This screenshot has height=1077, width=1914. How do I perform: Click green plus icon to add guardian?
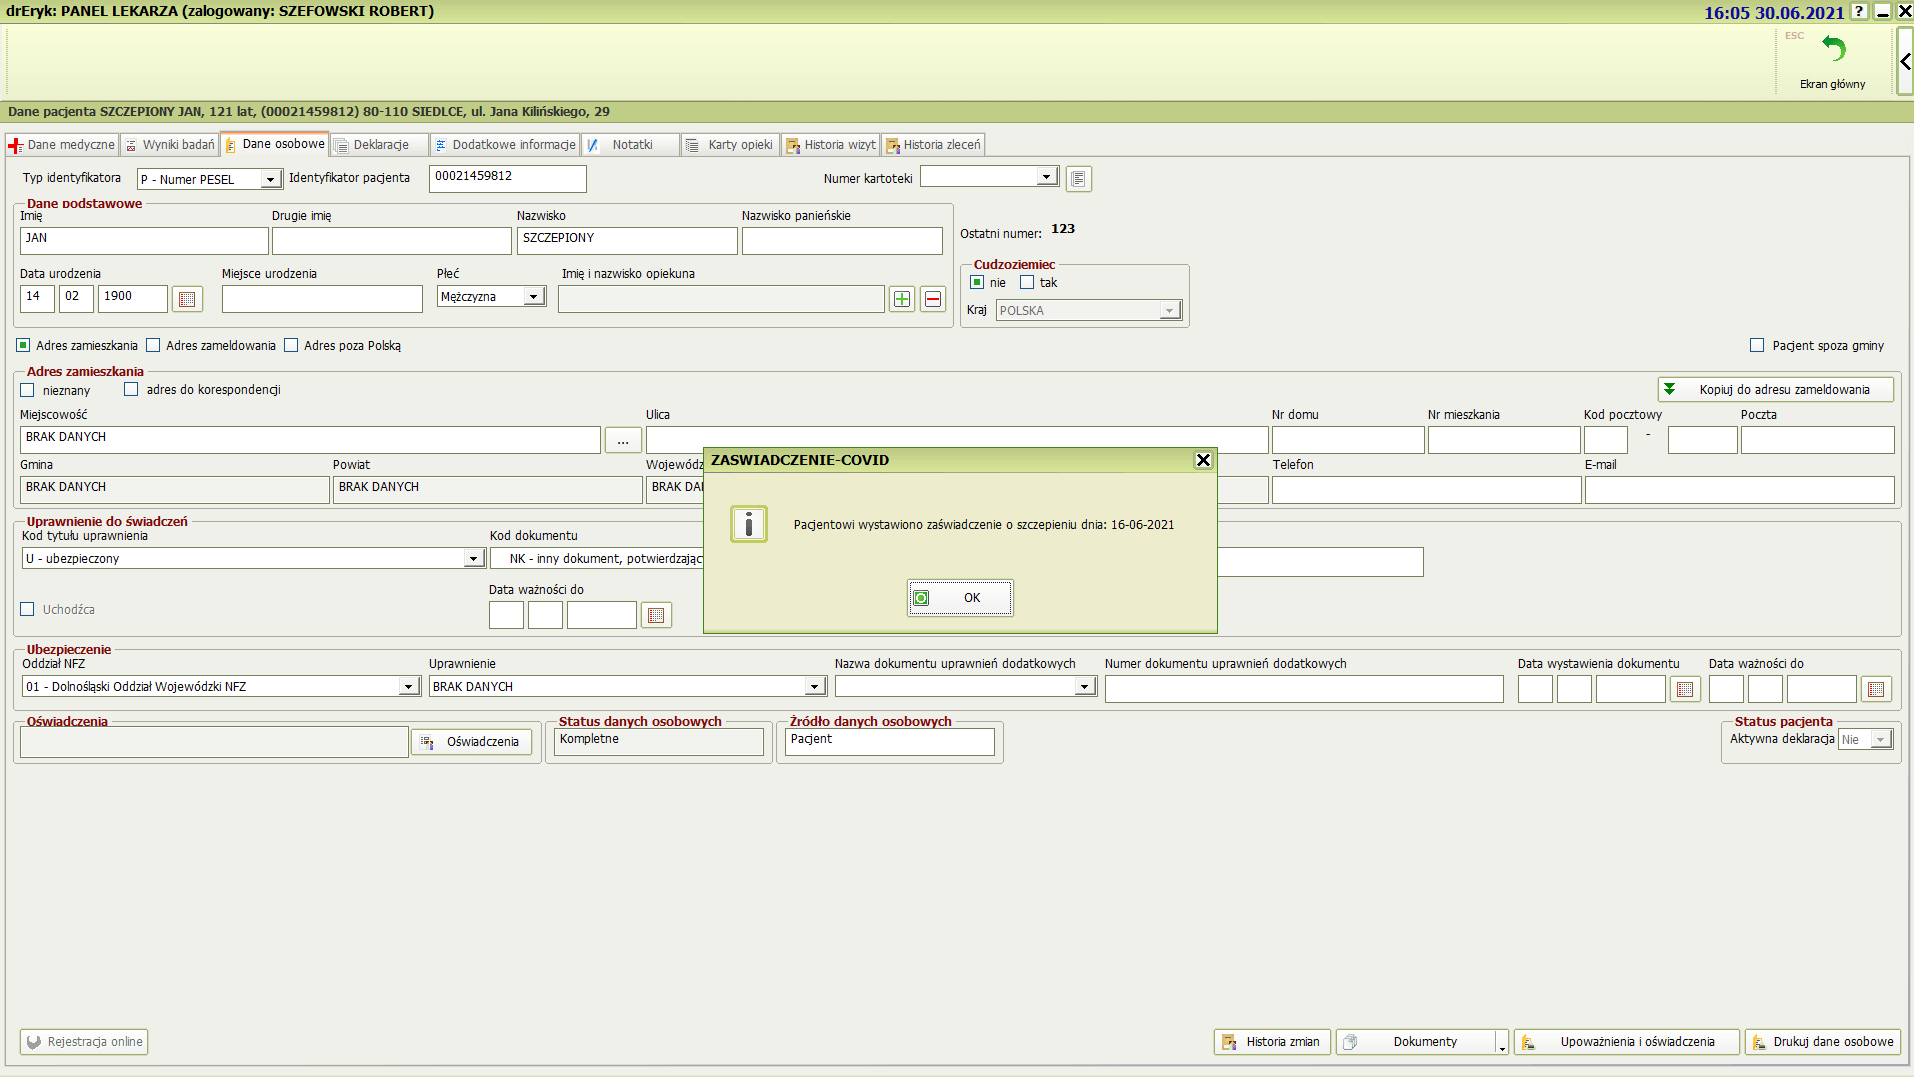tap(902, 299)
